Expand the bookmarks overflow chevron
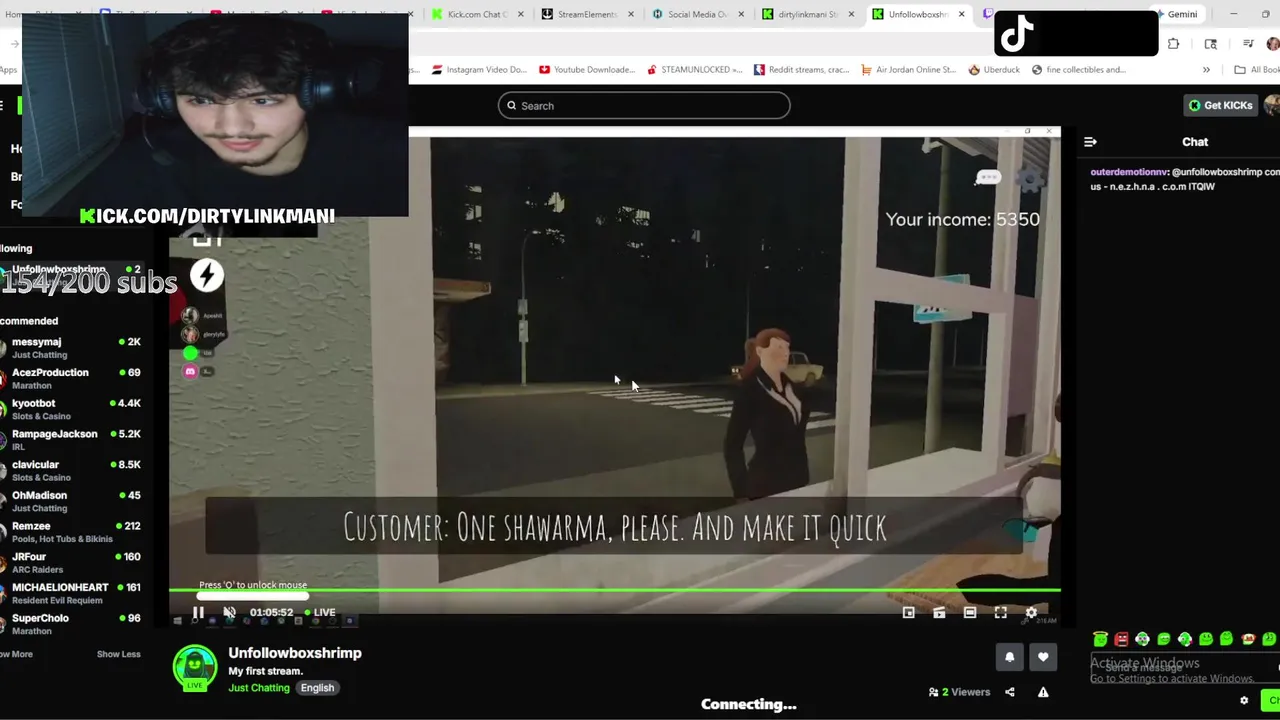 click(1206, 70)
